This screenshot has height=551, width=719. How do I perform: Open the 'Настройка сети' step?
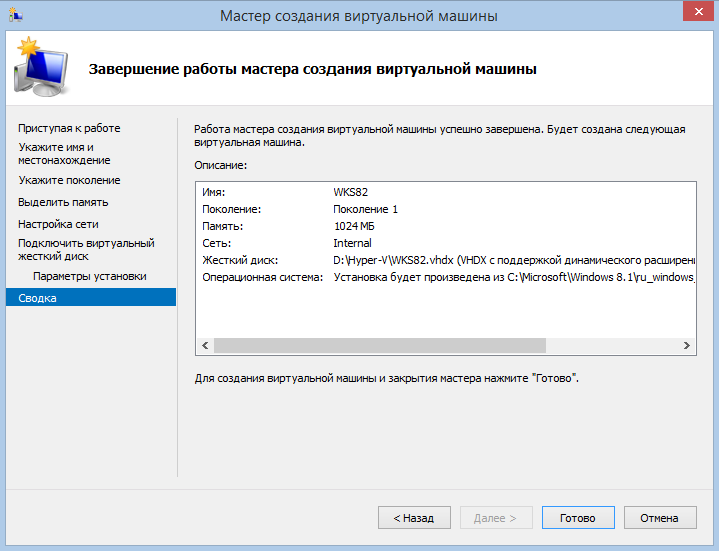(x=58, y=224)
